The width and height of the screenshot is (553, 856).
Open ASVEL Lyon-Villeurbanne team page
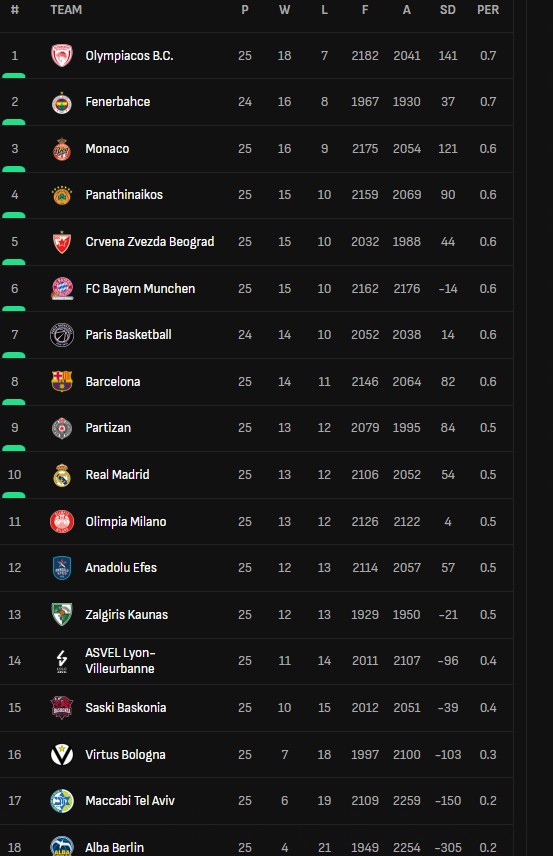120,661
